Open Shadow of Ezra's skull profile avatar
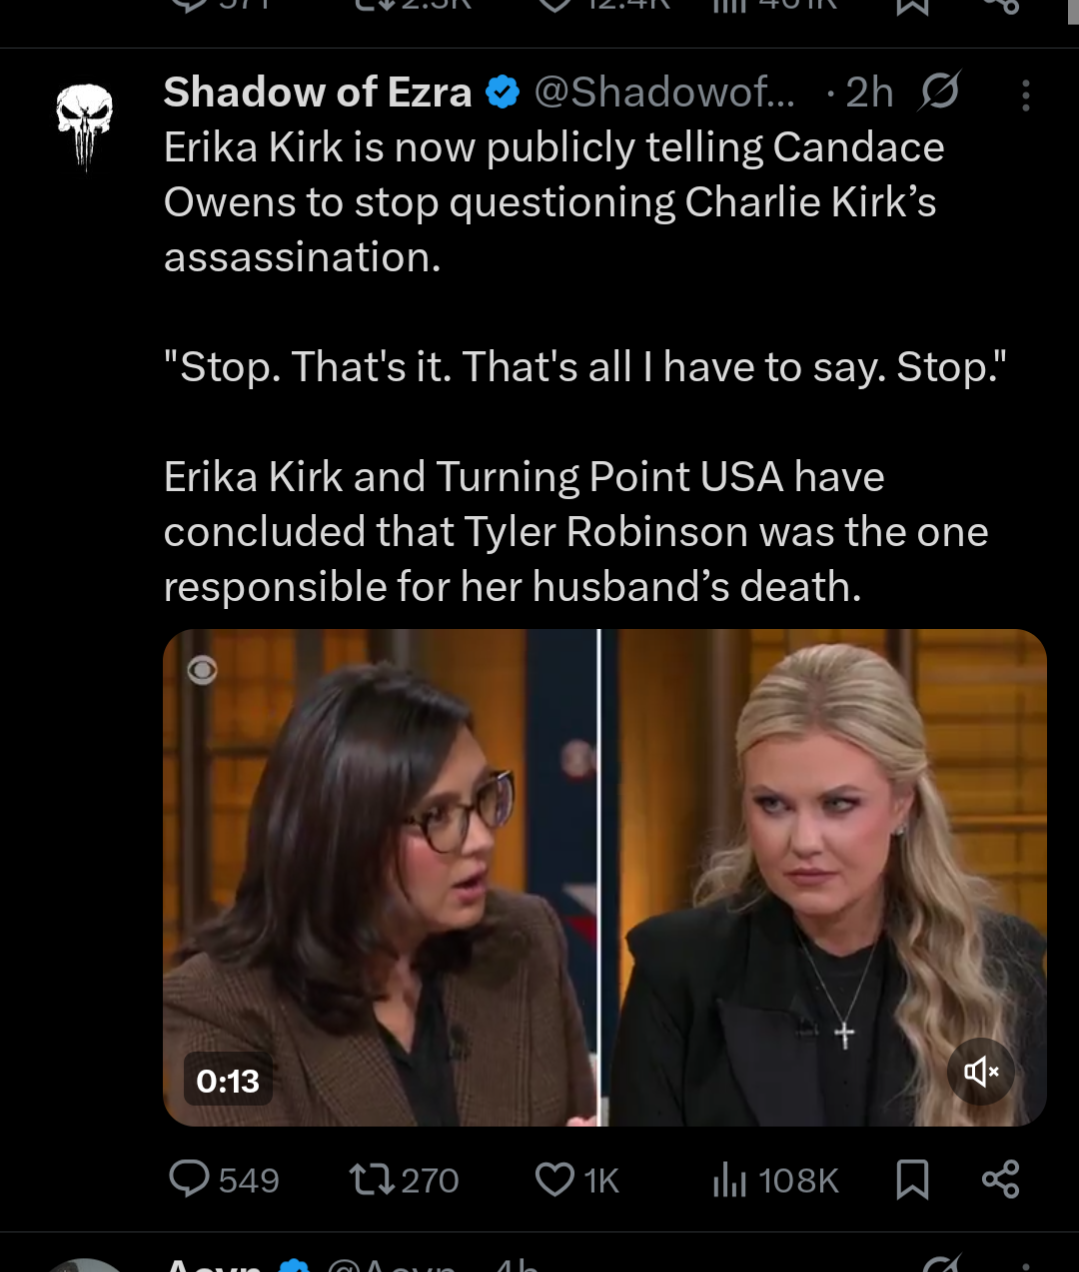This screenshot has width=1079, height=1272. point(84,125)
